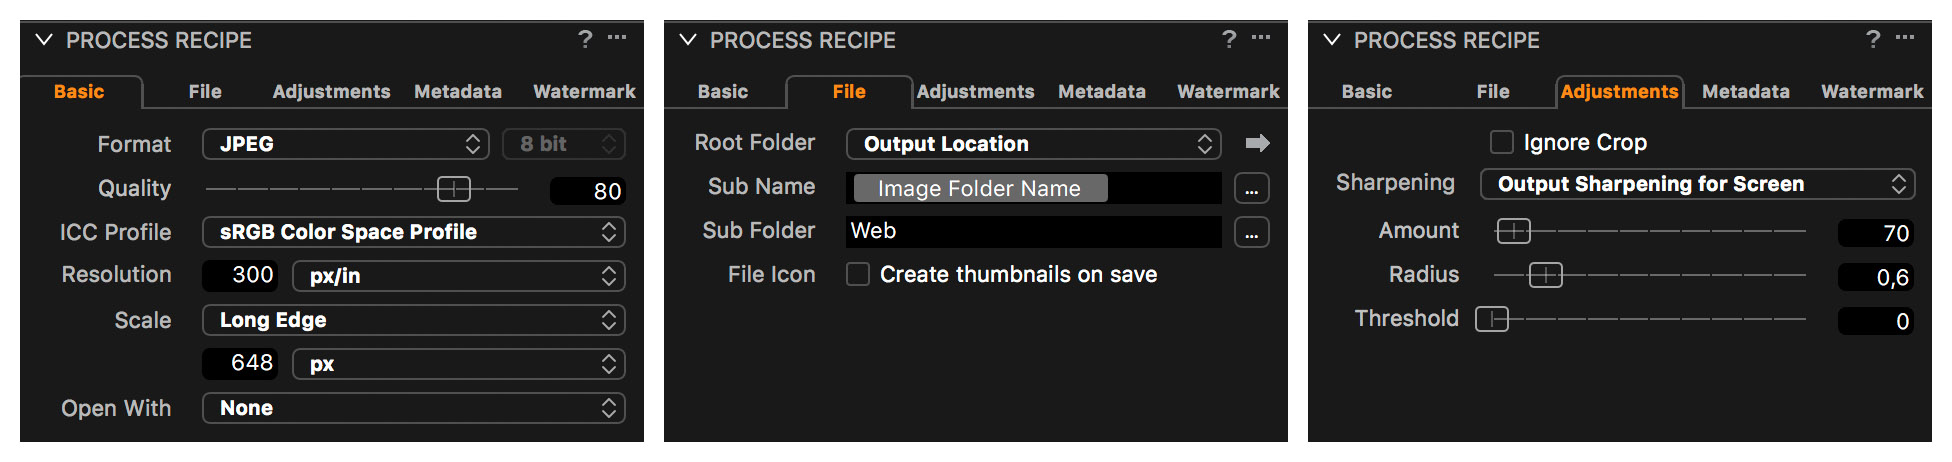This screenshot has height=462, width=1952.
Task: Check Create thumbnails on save
Action: pyautogui.click(x=858, y=274)
